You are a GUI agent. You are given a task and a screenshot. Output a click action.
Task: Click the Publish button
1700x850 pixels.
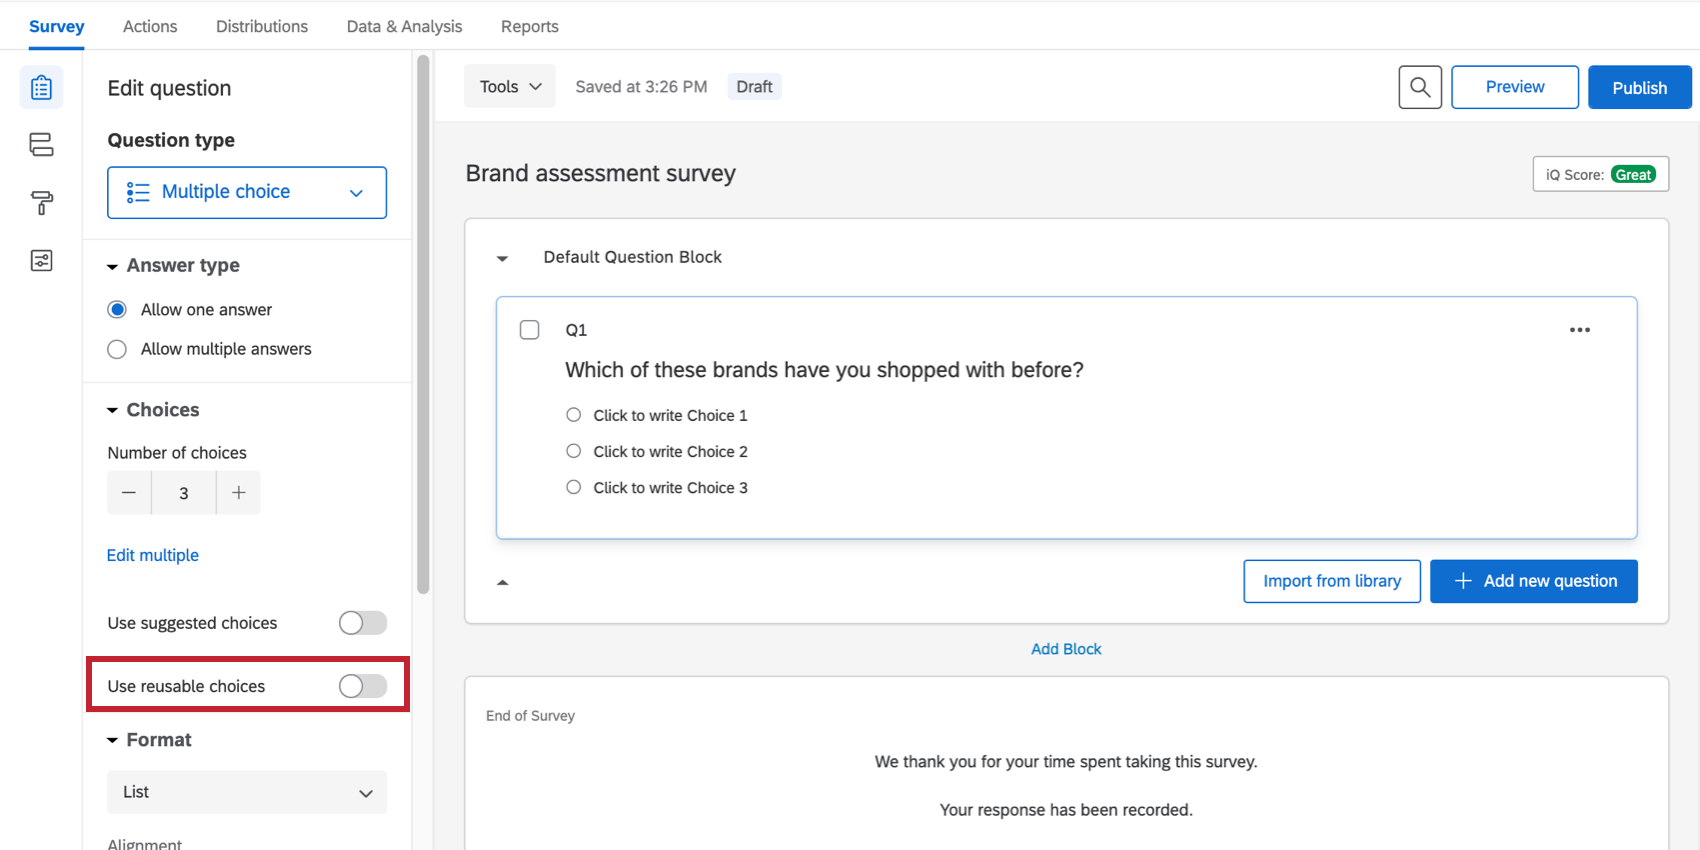pyautogui.click(x=1639, y=87)
